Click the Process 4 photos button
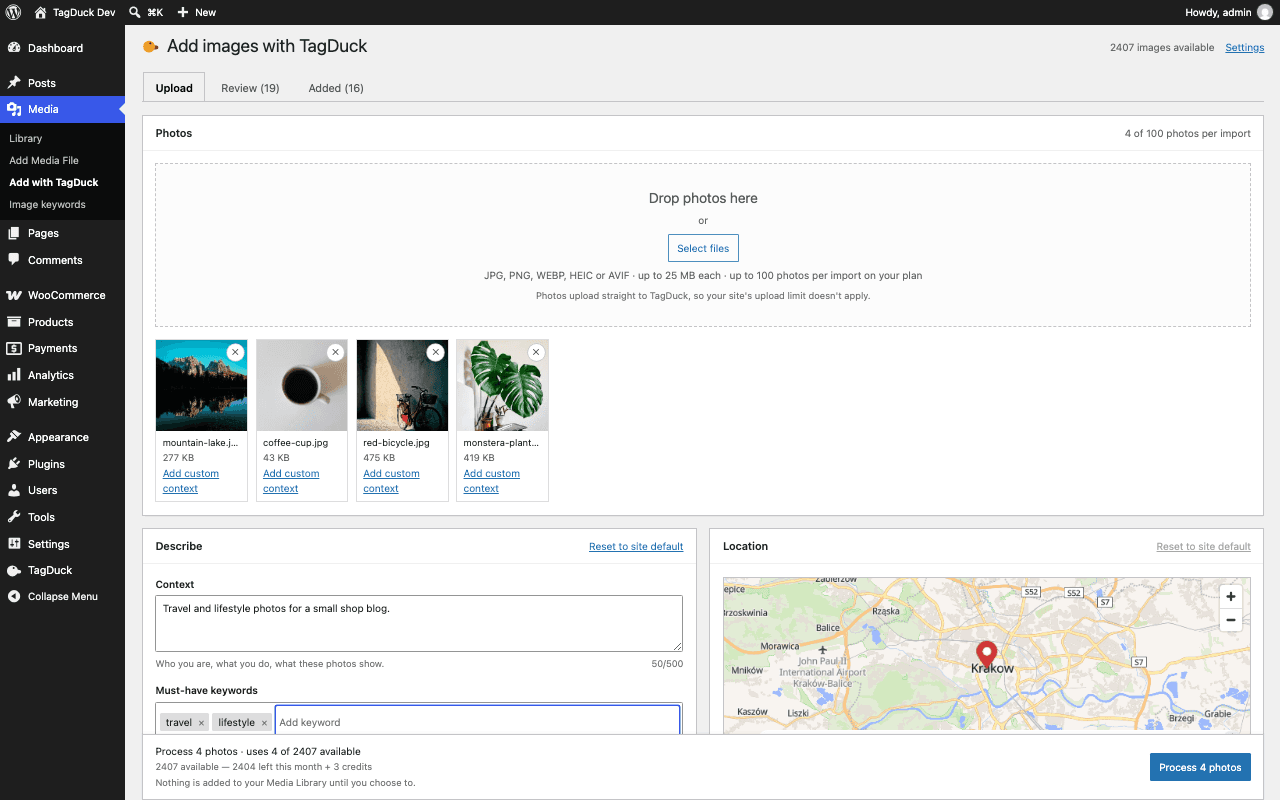Screen dimensions: 1280x800 (x=1200, y=767)
